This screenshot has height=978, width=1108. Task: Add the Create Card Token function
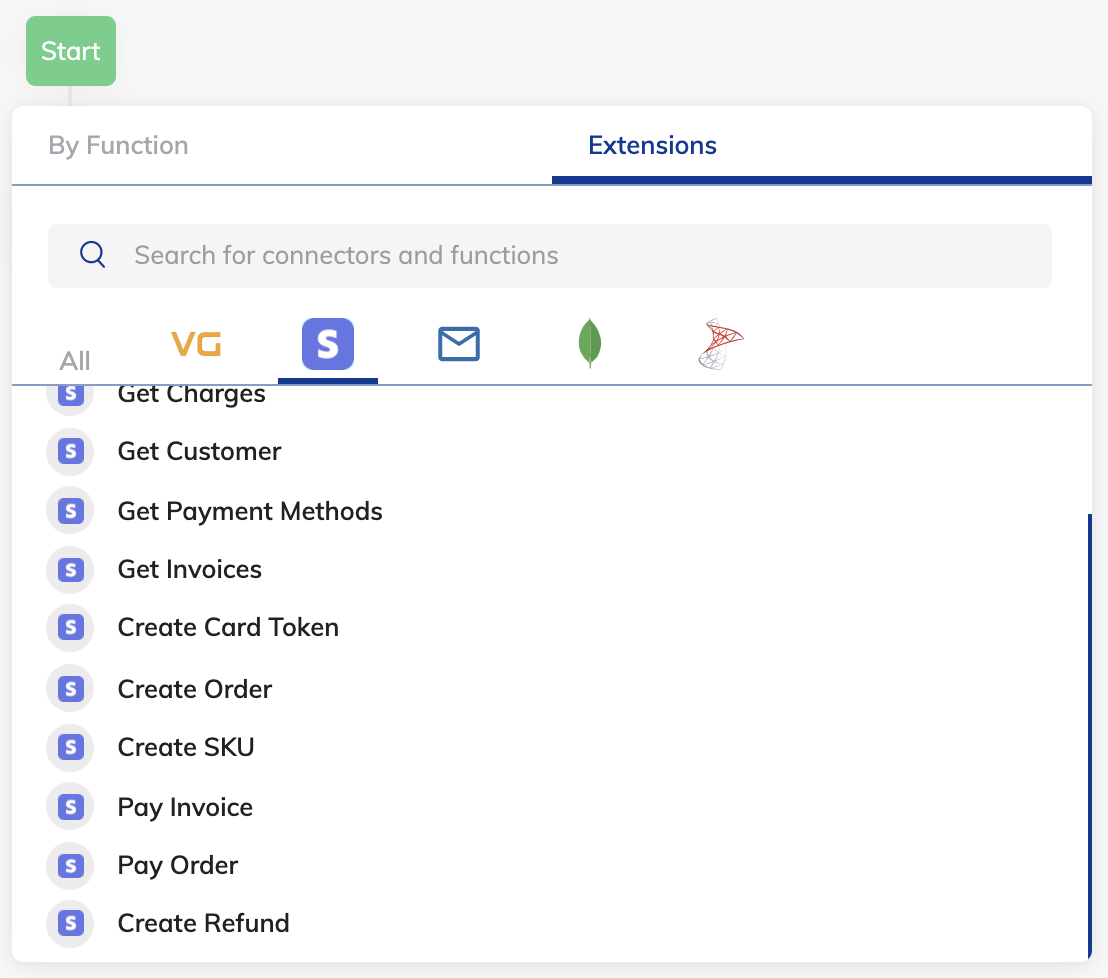tap(228, 628)
